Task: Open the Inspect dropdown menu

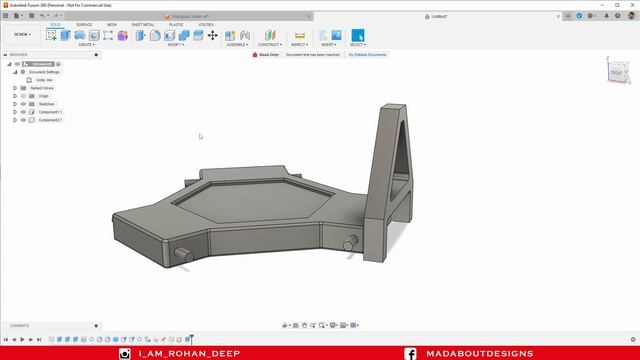Action: (300, 44)
